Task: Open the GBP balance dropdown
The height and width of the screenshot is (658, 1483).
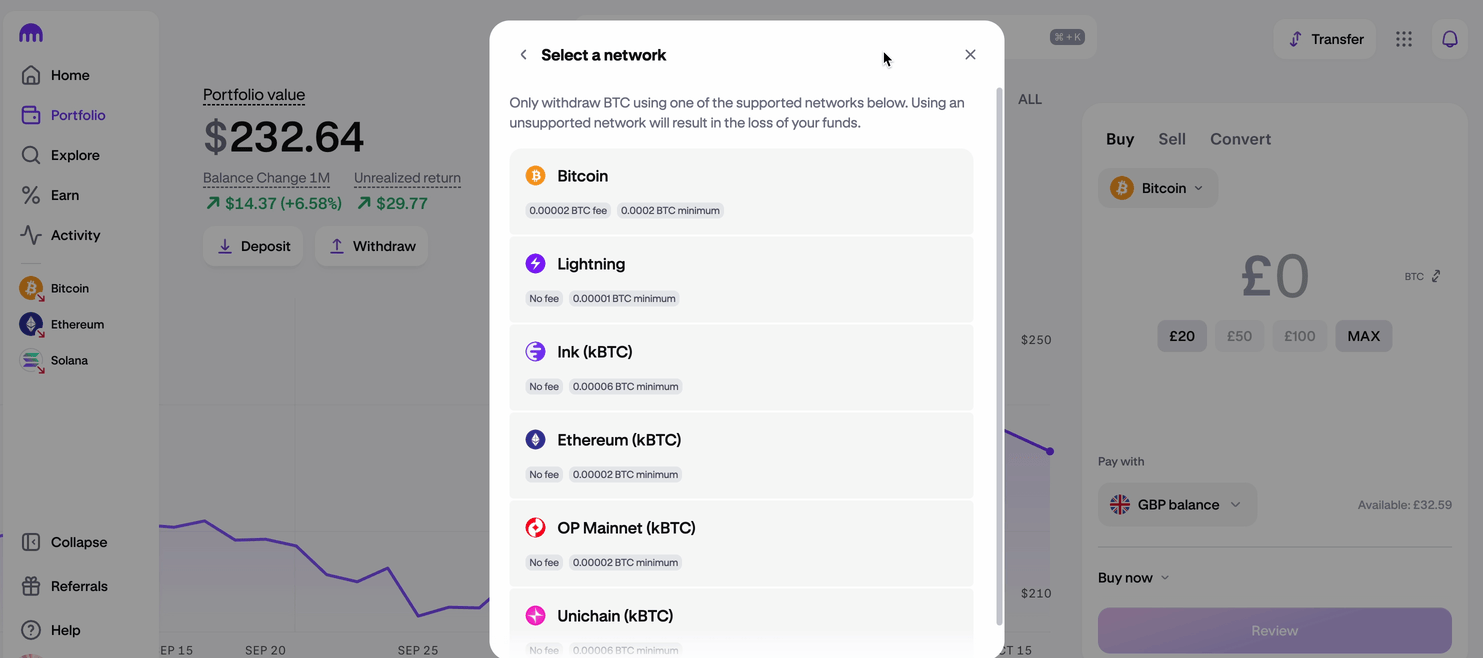Action: tap(1177, 504)
